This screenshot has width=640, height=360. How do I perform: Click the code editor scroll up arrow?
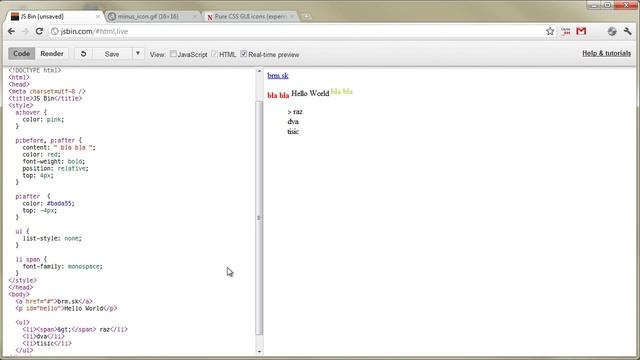259,71
